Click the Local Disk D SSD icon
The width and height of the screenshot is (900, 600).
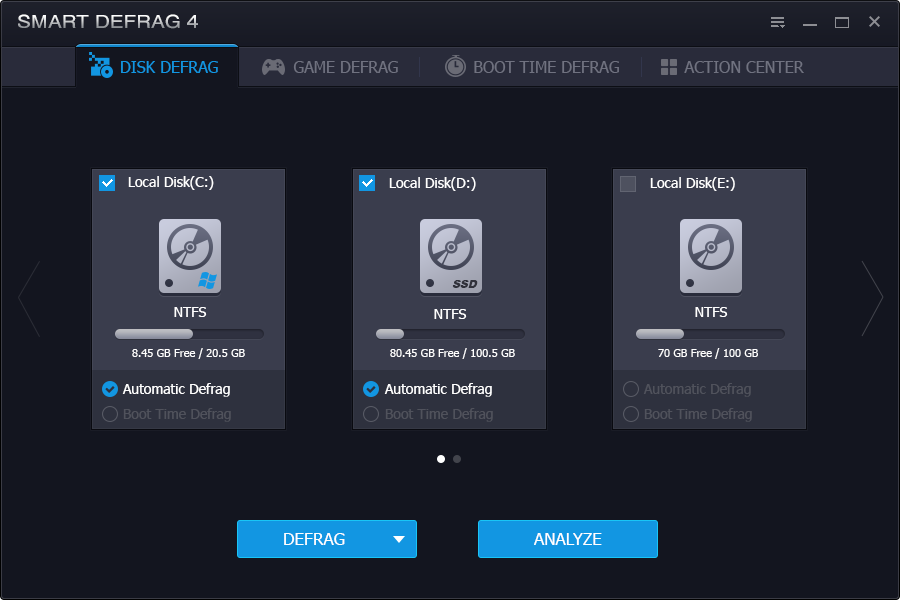[x=450, y=258]
